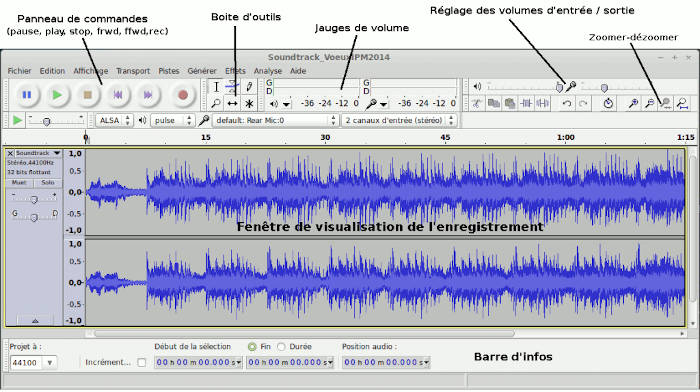Screen dimensions: 700x392
Task: Stop playback with the Stop button
Action: pyautogui.click(x=88, y=95)
